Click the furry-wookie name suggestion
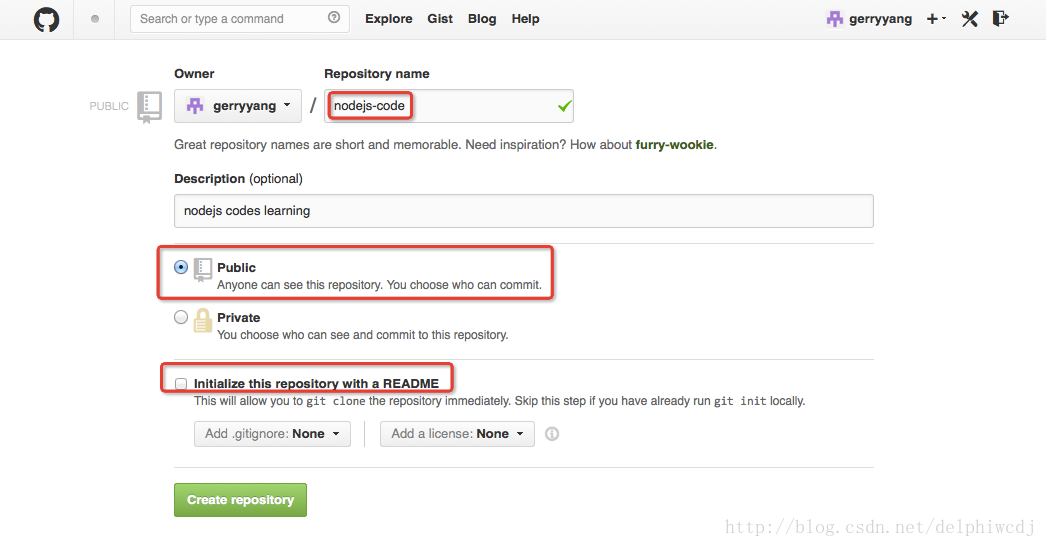The width and height of the screenshot is (1046, 547). 674,145
